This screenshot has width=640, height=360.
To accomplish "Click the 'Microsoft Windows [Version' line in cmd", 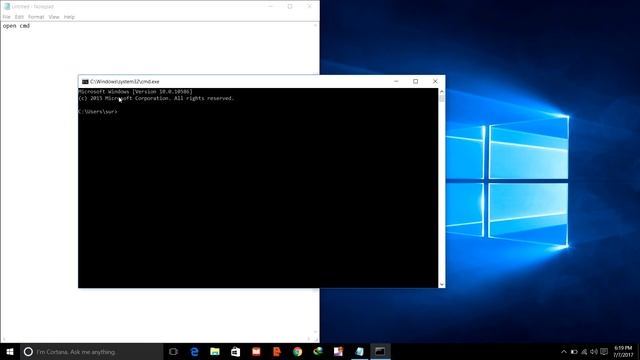I will click(136, 92).
